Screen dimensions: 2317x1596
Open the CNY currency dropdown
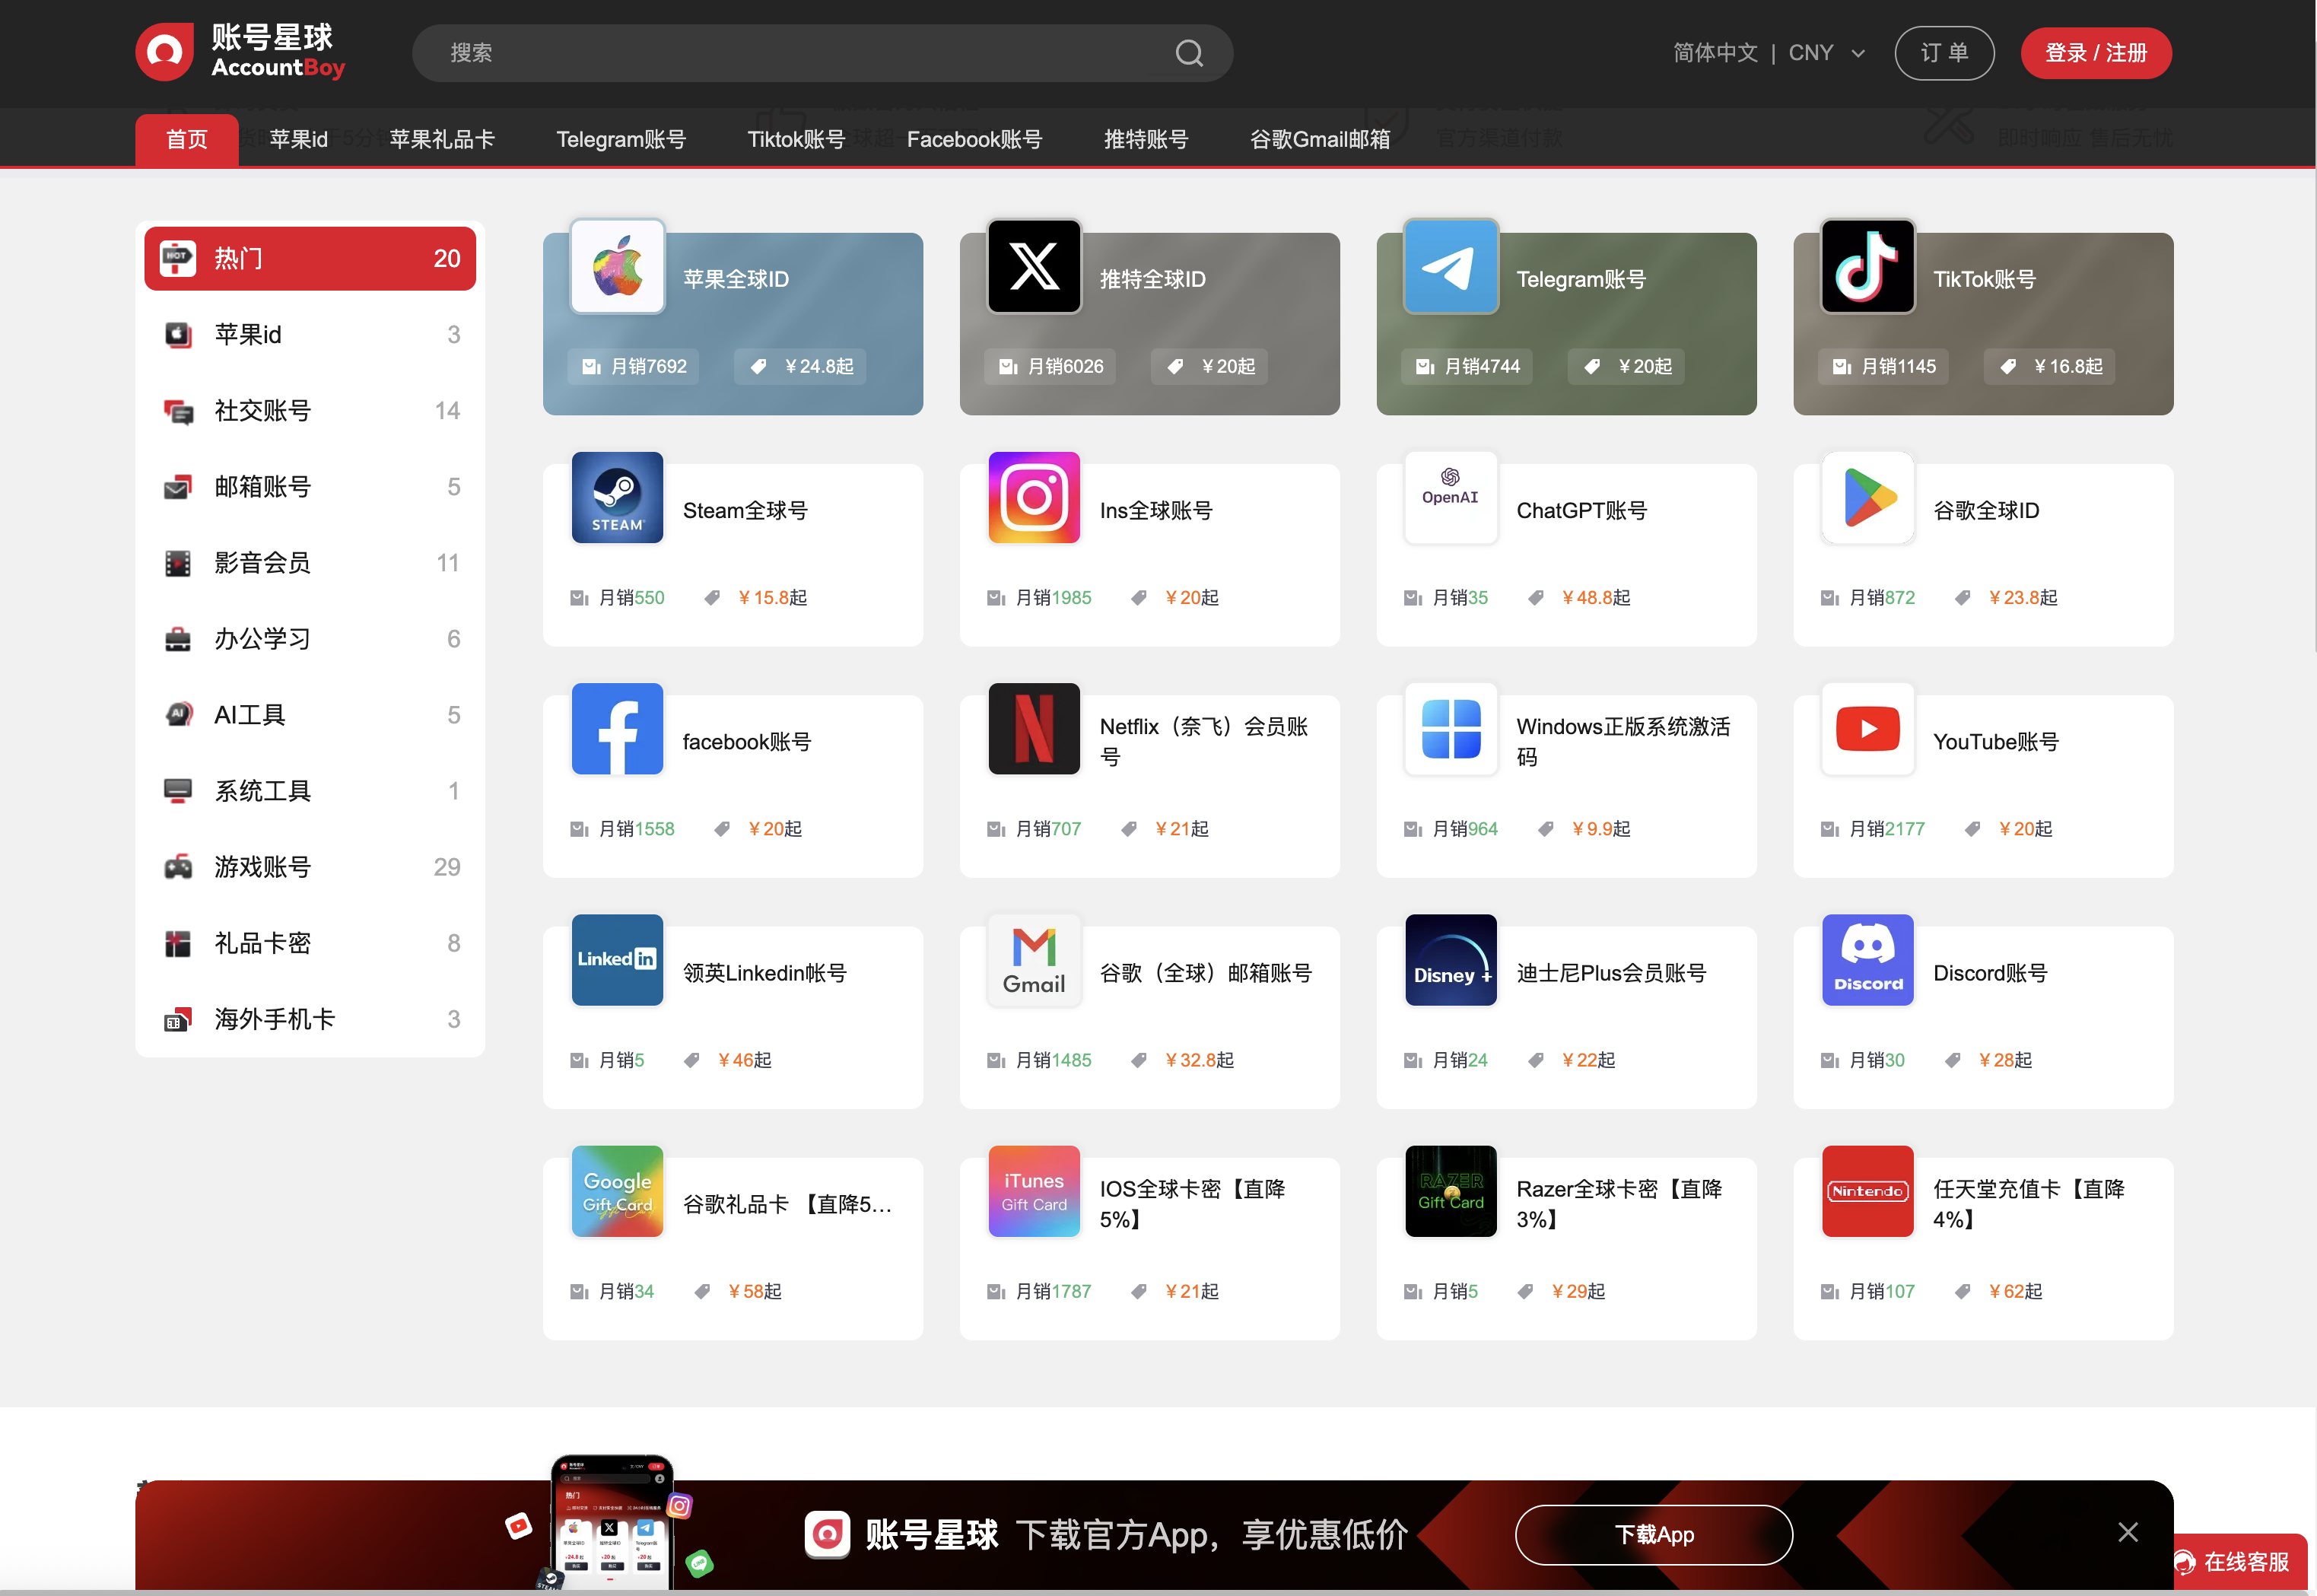pyautogui.click(x=1827, y=52)
